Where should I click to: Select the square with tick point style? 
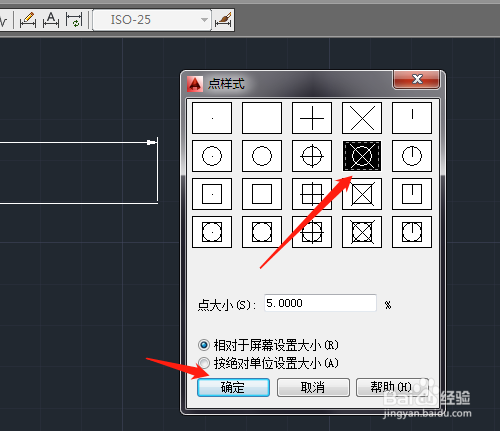[x=412, y=194]
